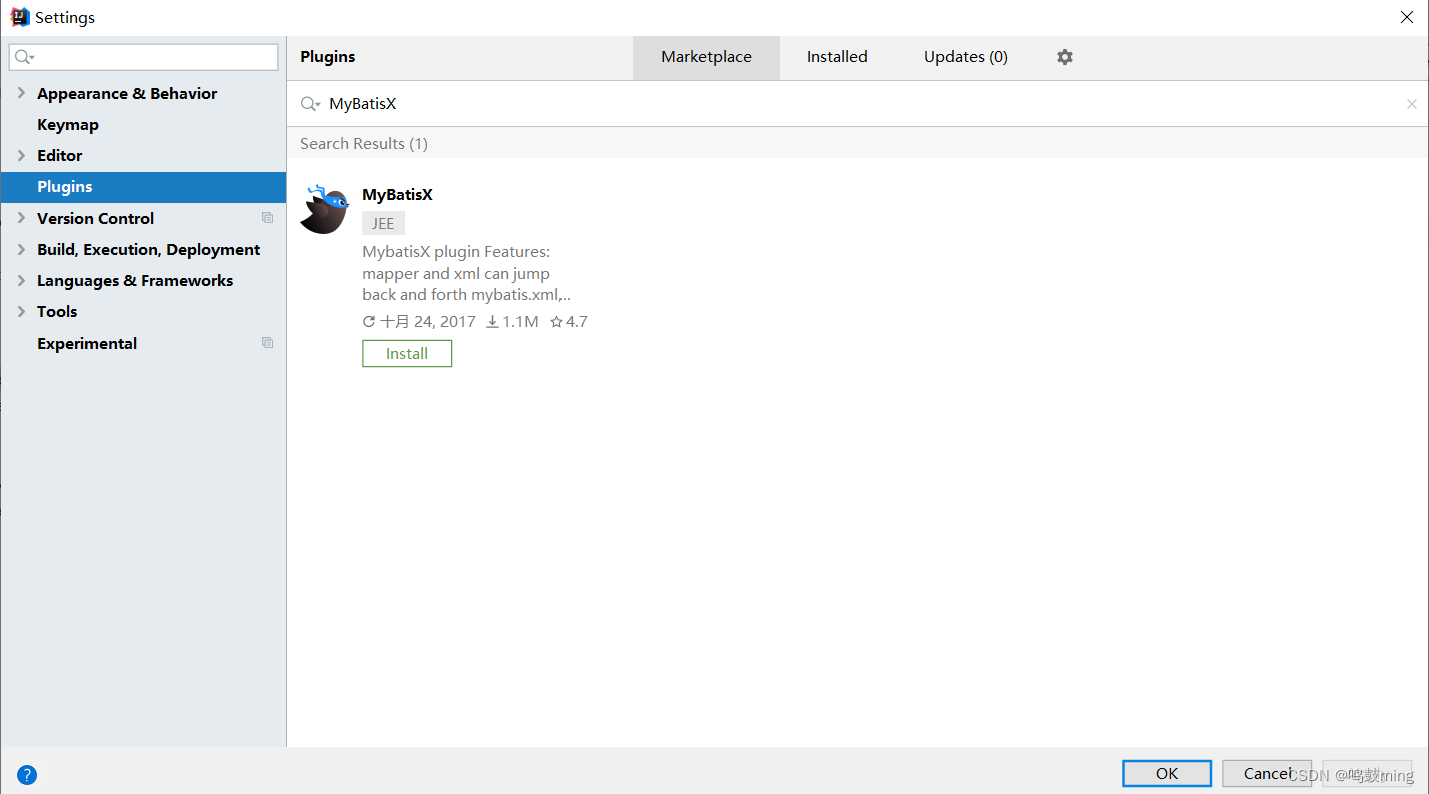Click the JEE category tag

(x=383, y=223)
